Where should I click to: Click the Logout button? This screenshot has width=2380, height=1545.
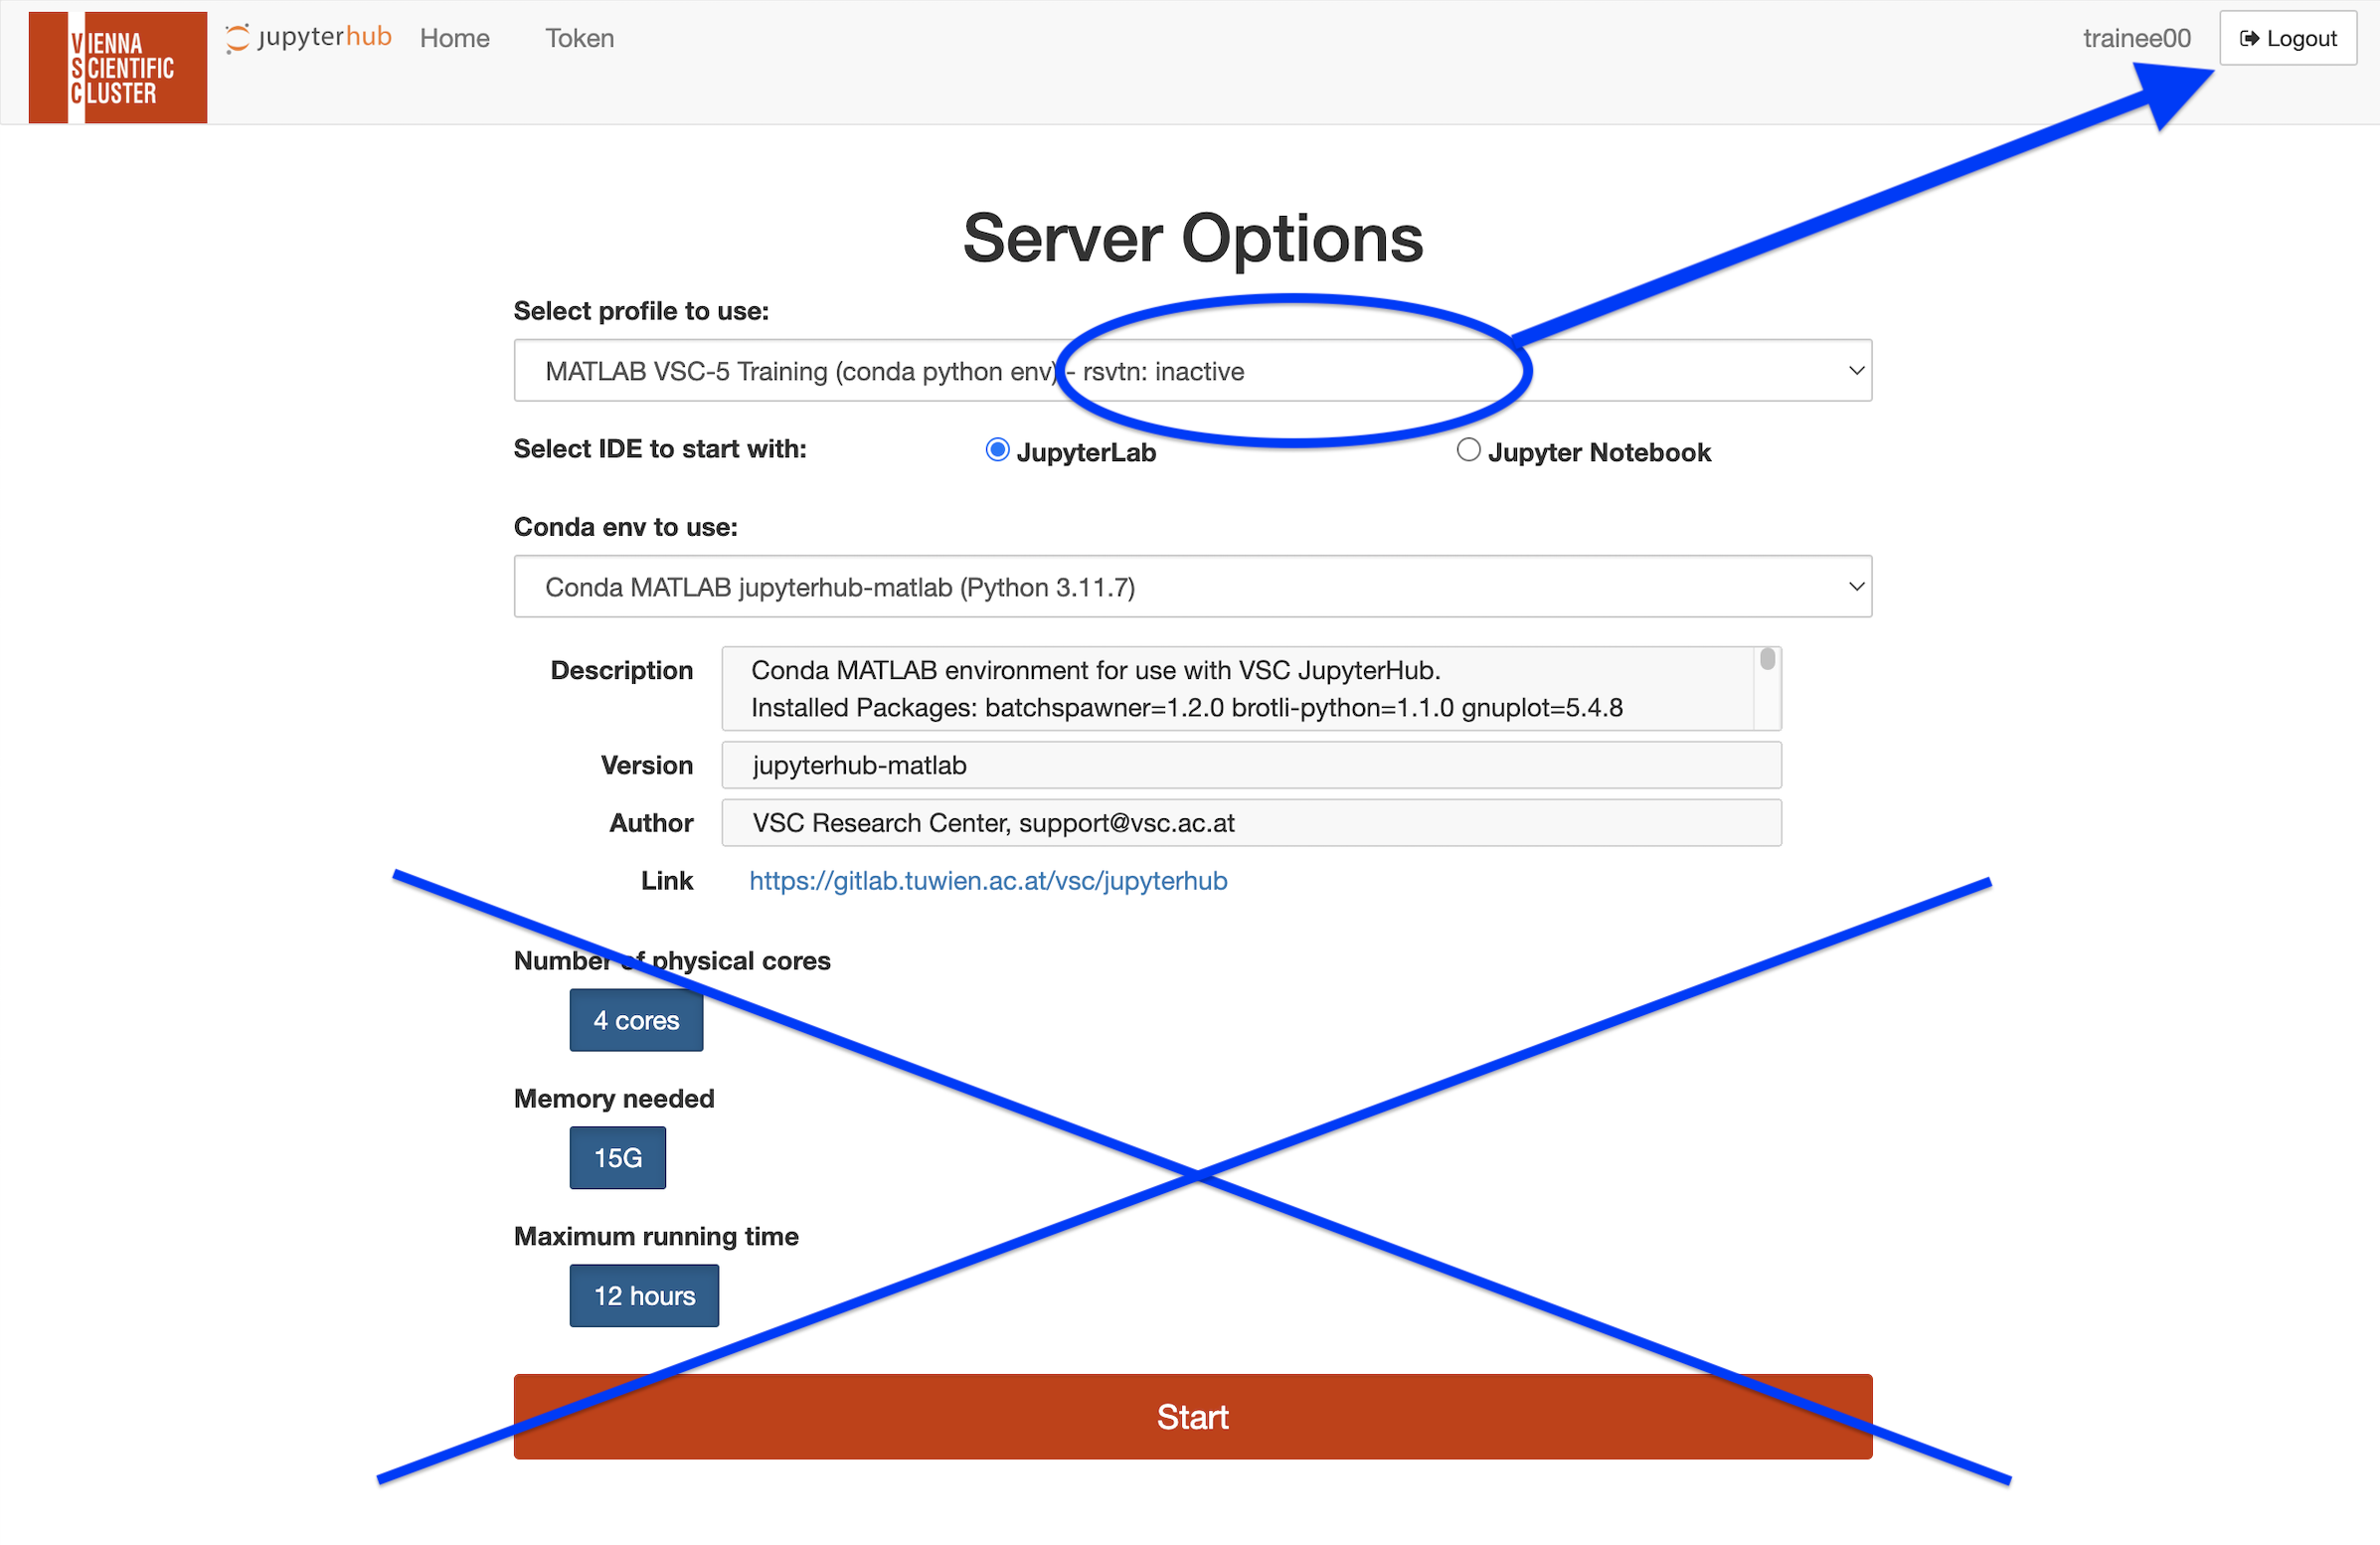2287,38
